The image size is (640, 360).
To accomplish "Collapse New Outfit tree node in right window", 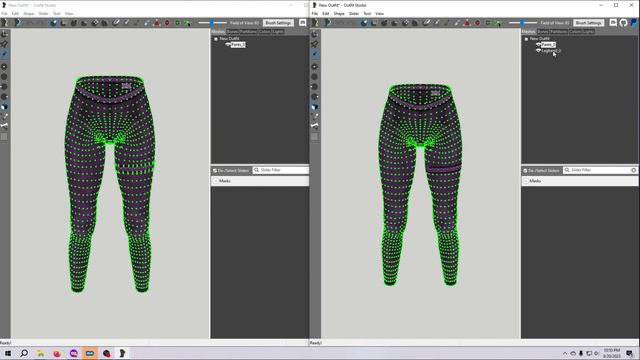I will 526,39.
